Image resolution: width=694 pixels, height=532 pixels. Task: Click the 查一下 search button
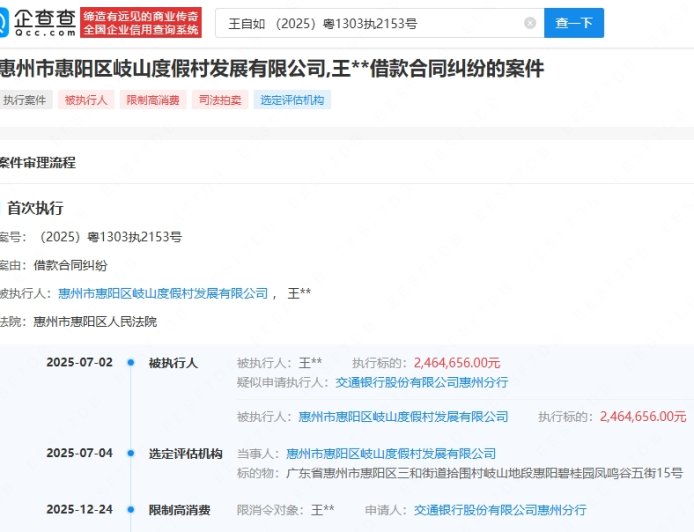click(574, 23)
